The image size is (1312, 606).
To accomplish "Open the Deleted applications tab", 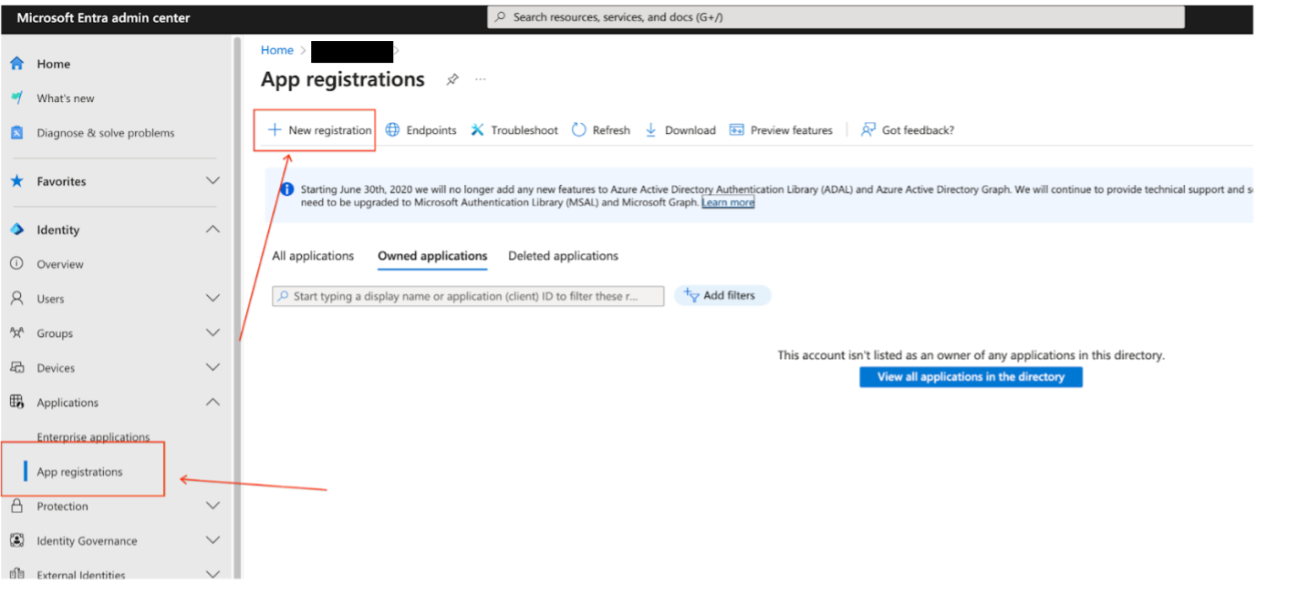I will click(x=563, y=256).
